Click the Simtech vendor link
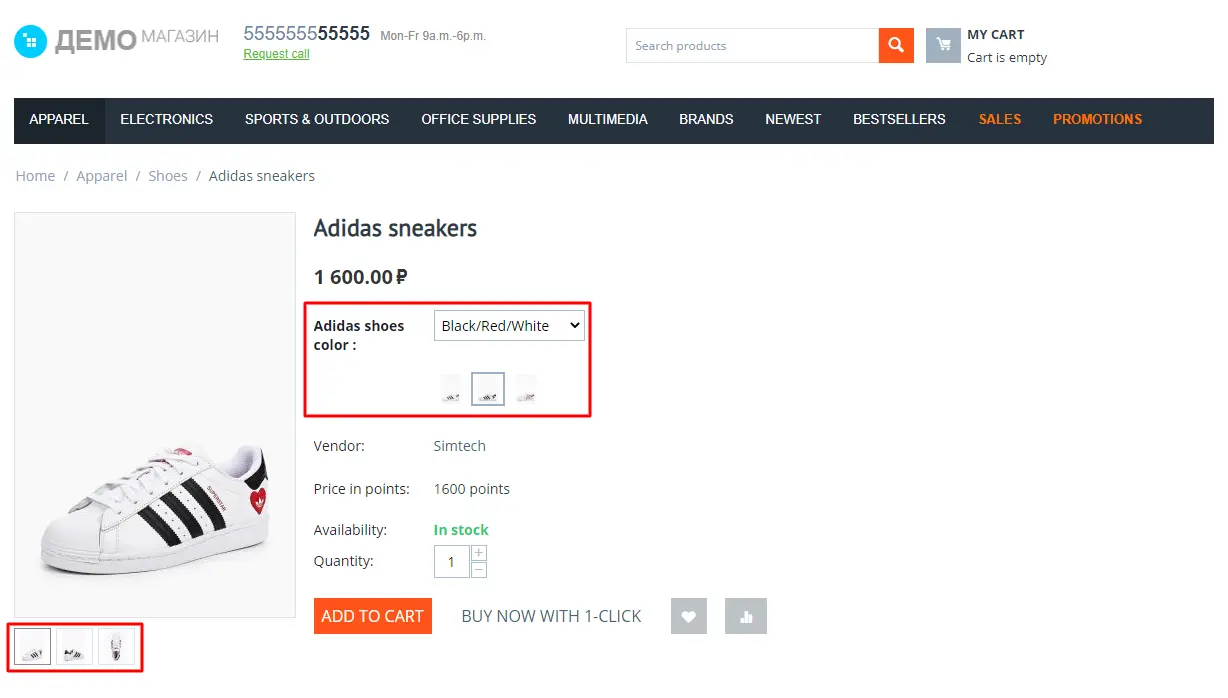 [460, 446]
